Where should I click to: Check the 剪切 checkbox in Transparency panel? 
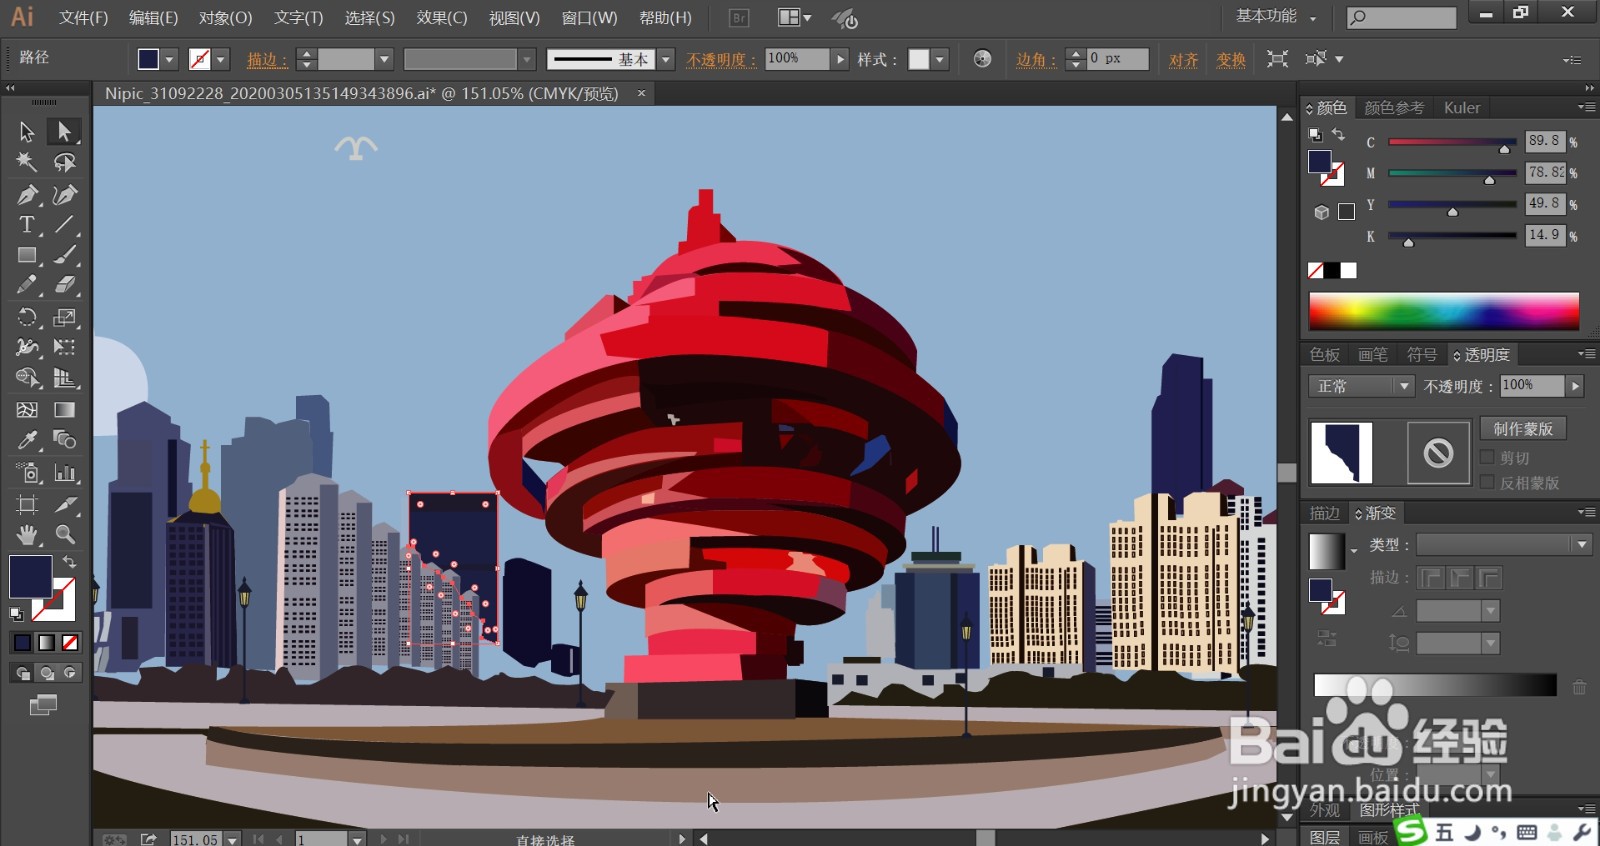tap(1487, 457)
